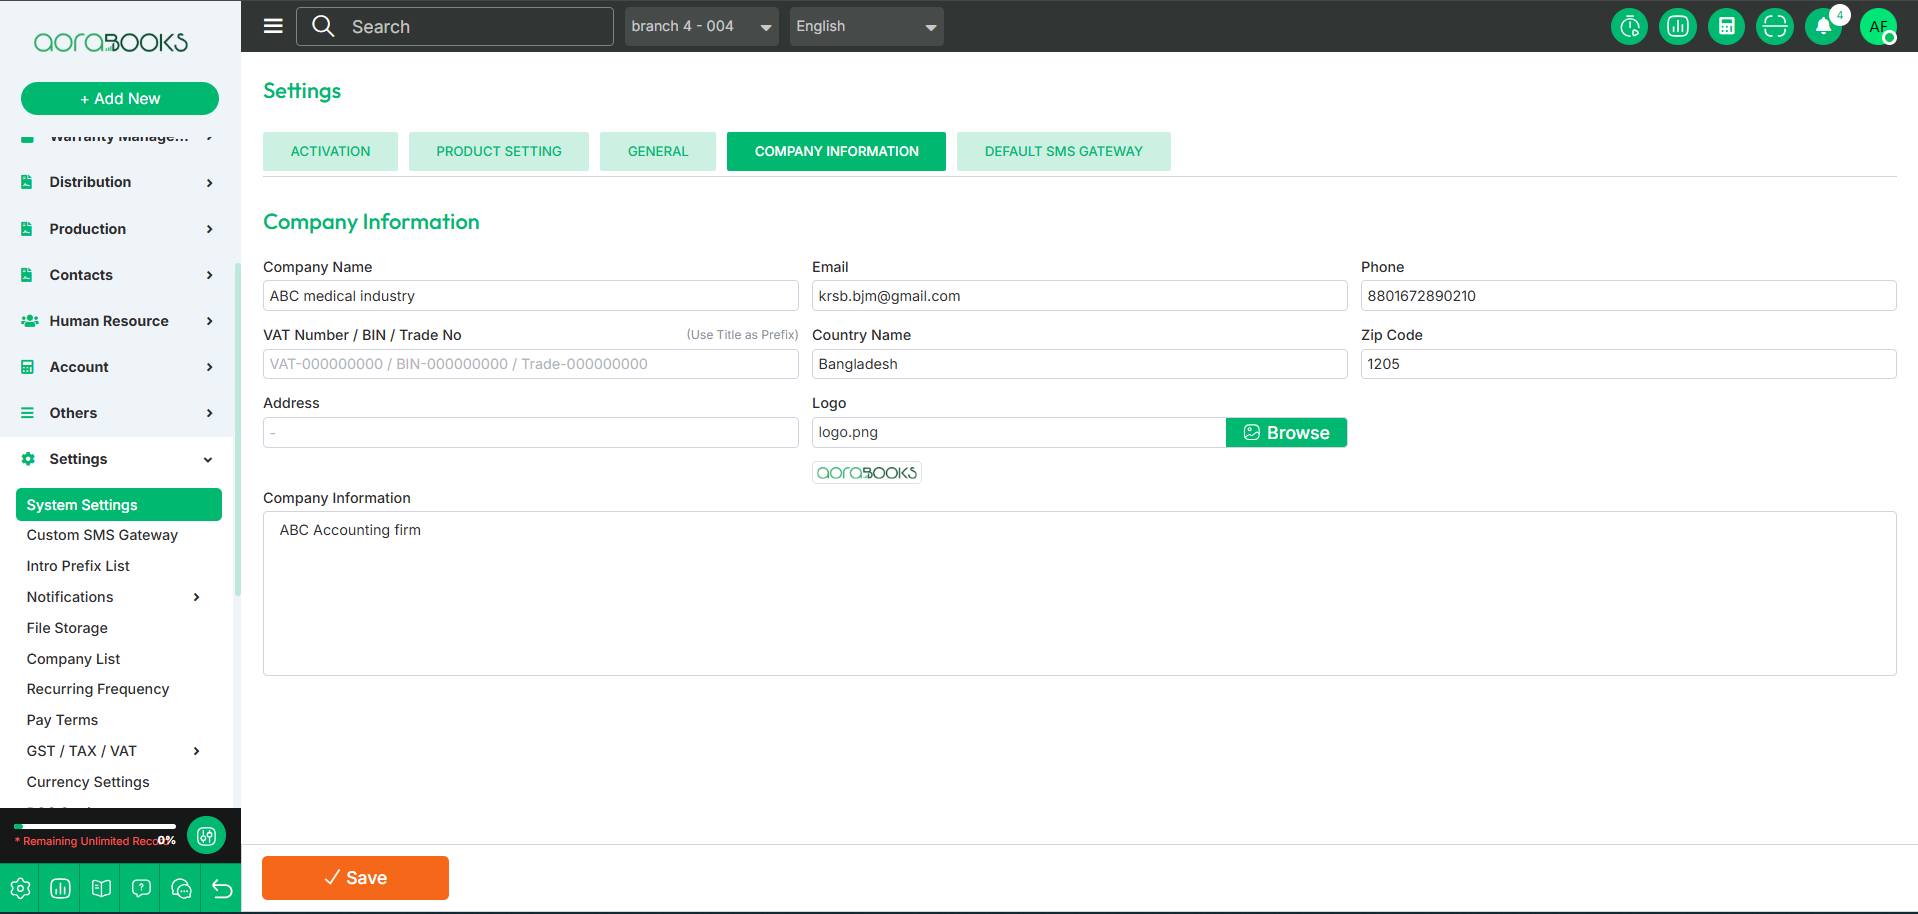Open the English language dropdown

866,27
